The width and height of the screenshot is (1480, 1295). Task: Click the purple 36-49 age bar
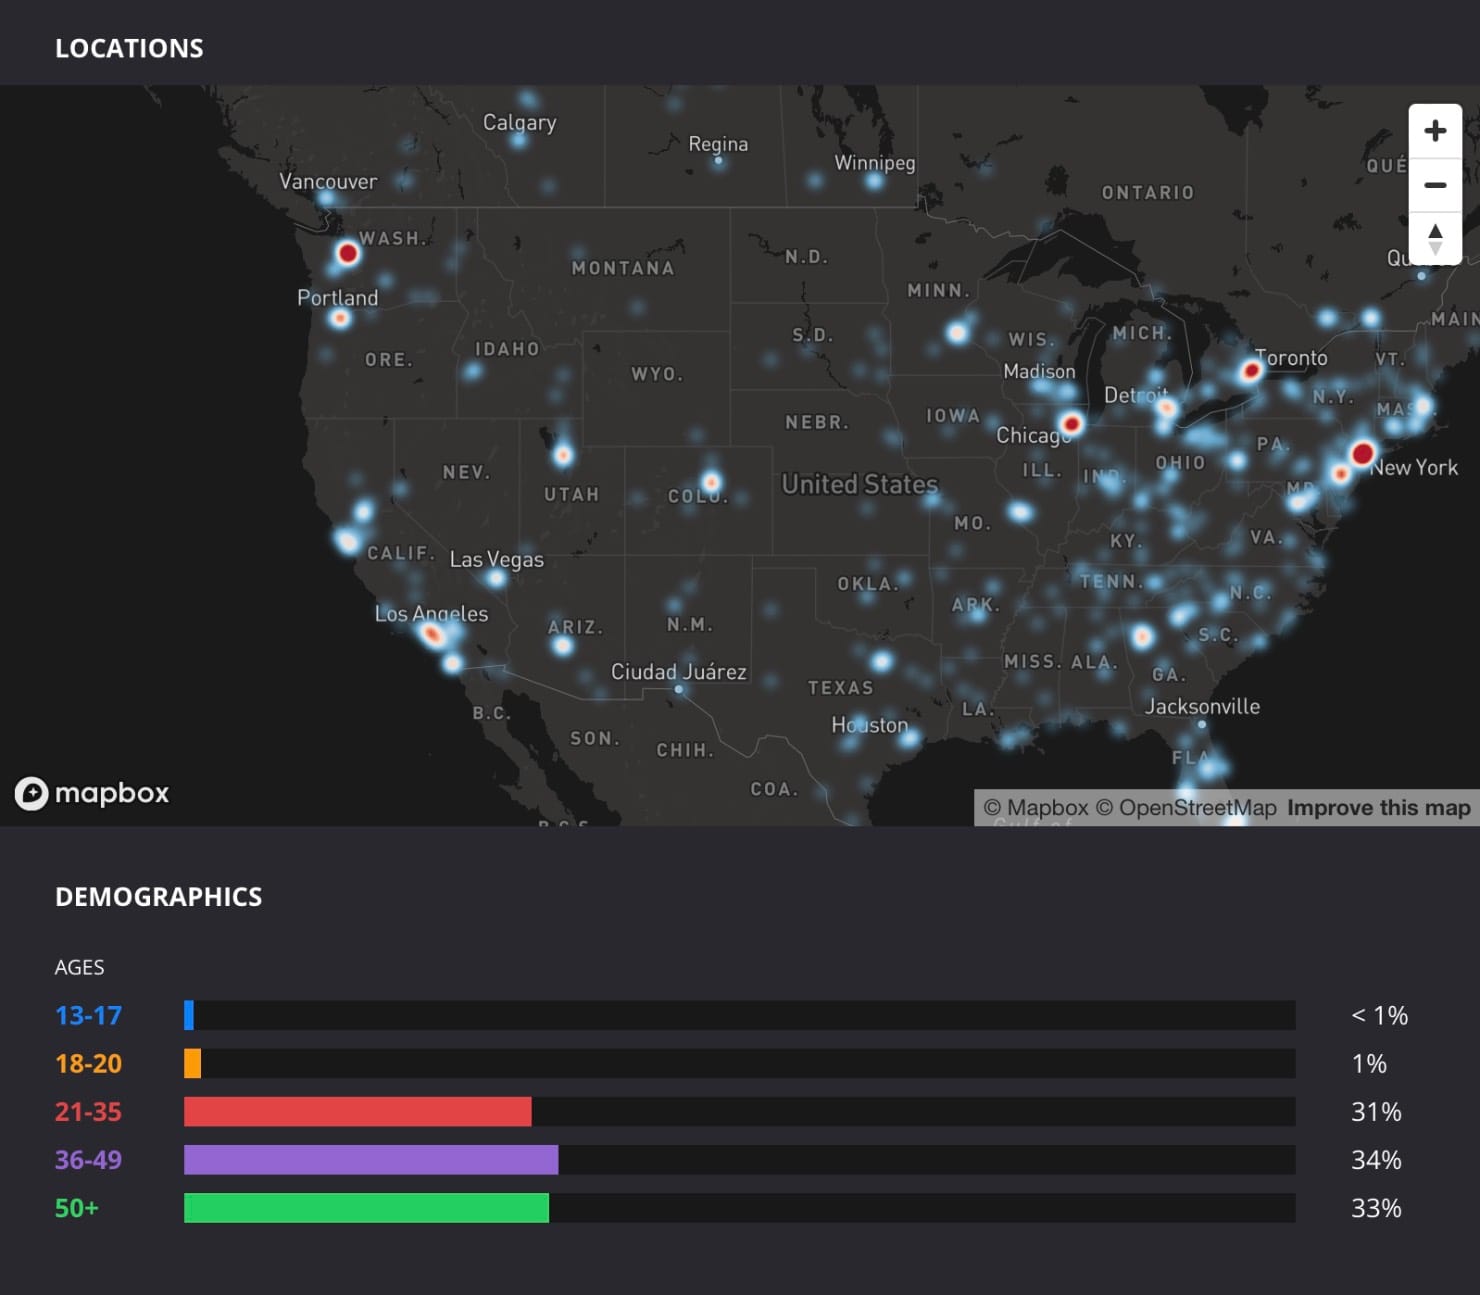pyautogui.click(x=371, y=1160)
